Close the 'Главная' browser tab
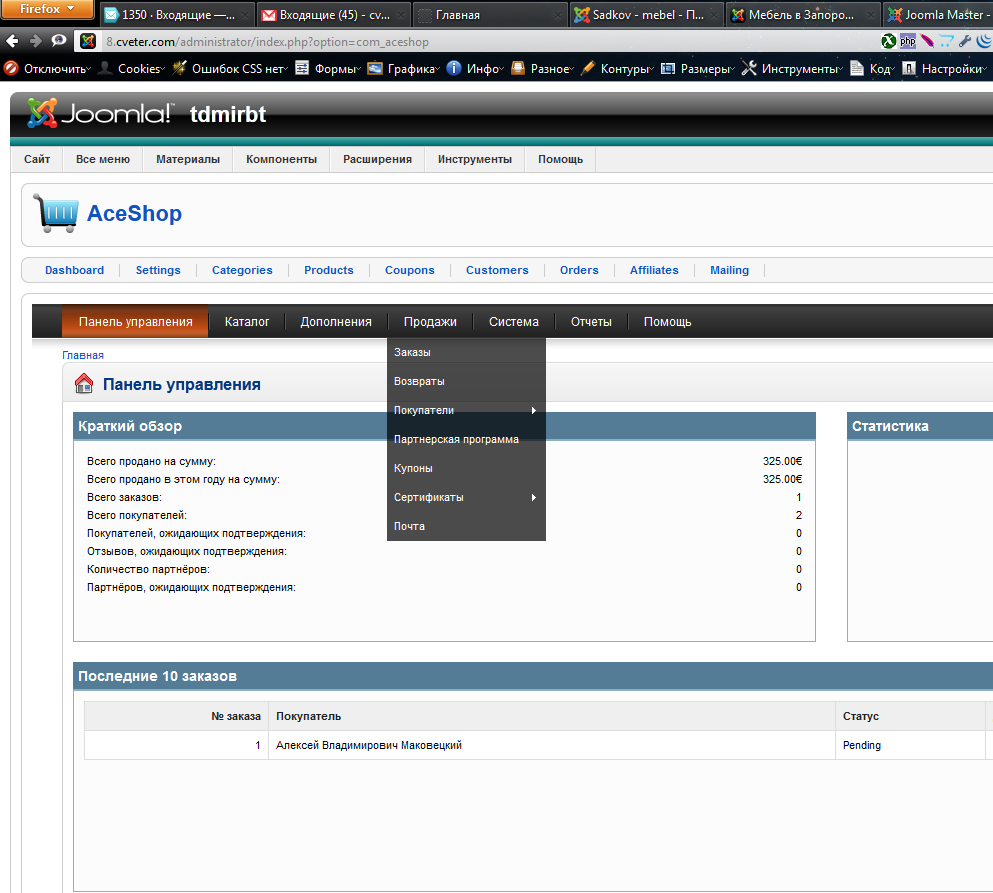 pyautogui.click(x=558, y=15)
